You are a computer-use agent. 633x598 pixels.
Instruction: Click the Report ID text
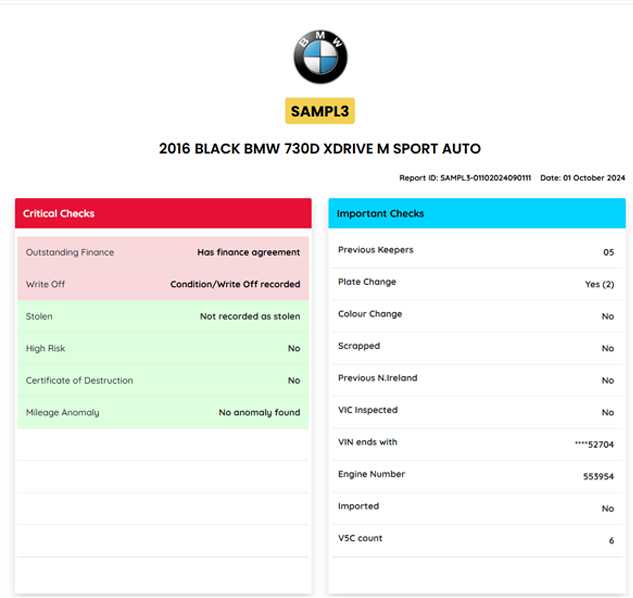[465, 178]
